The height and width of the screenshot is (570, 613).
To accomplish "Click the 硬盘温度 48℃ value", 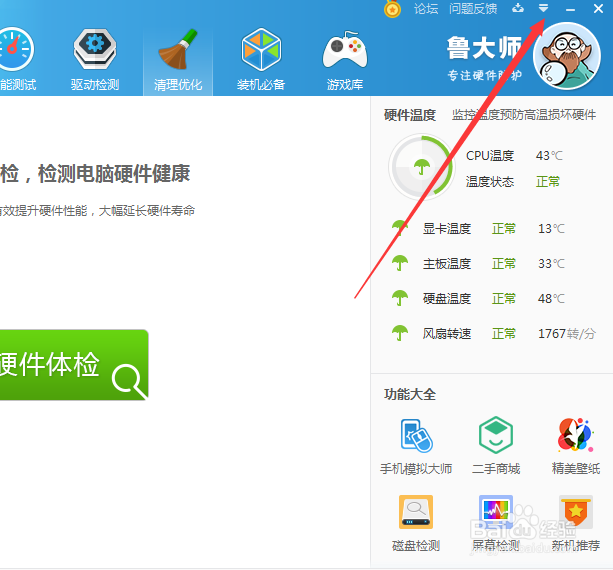I will (551, 299).
